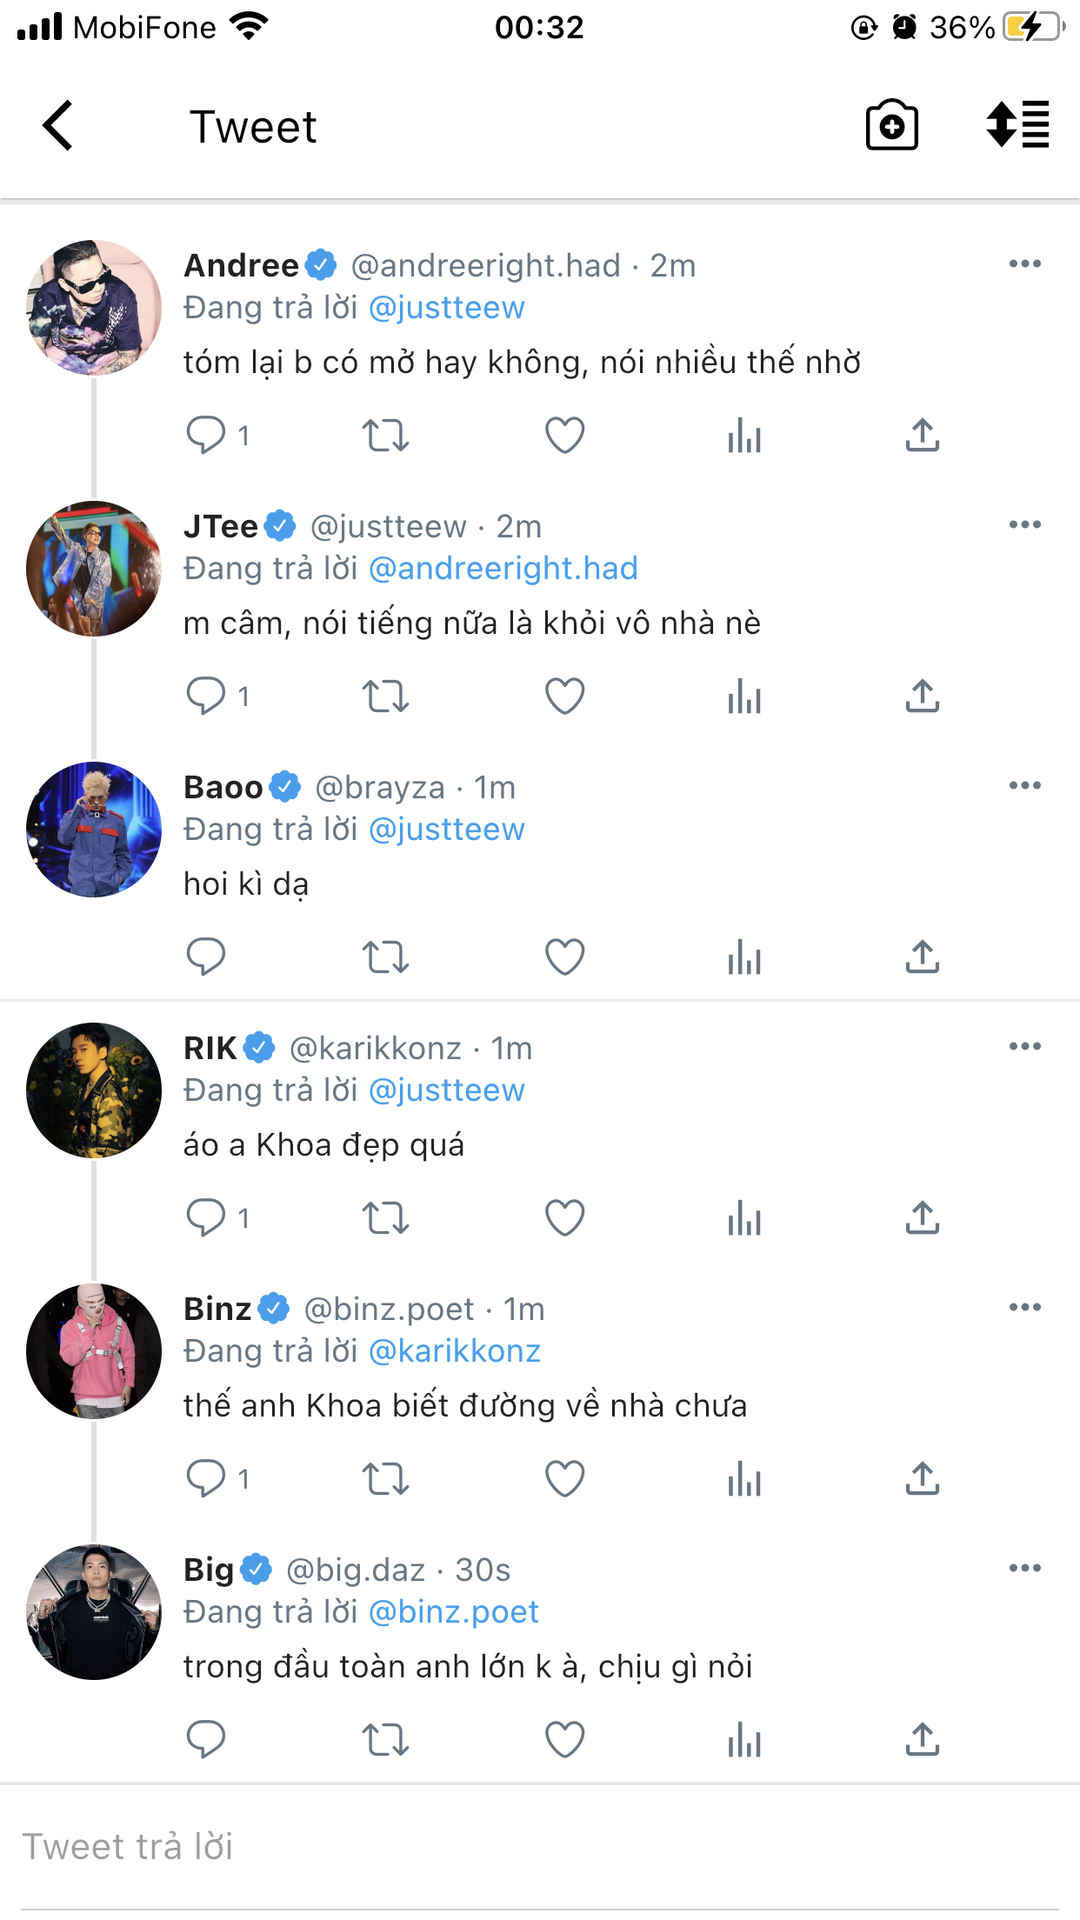Viewport: 1080px width, 1920px height.
Task: Open more options on Big's tweet
Action: (1024, 1568)
